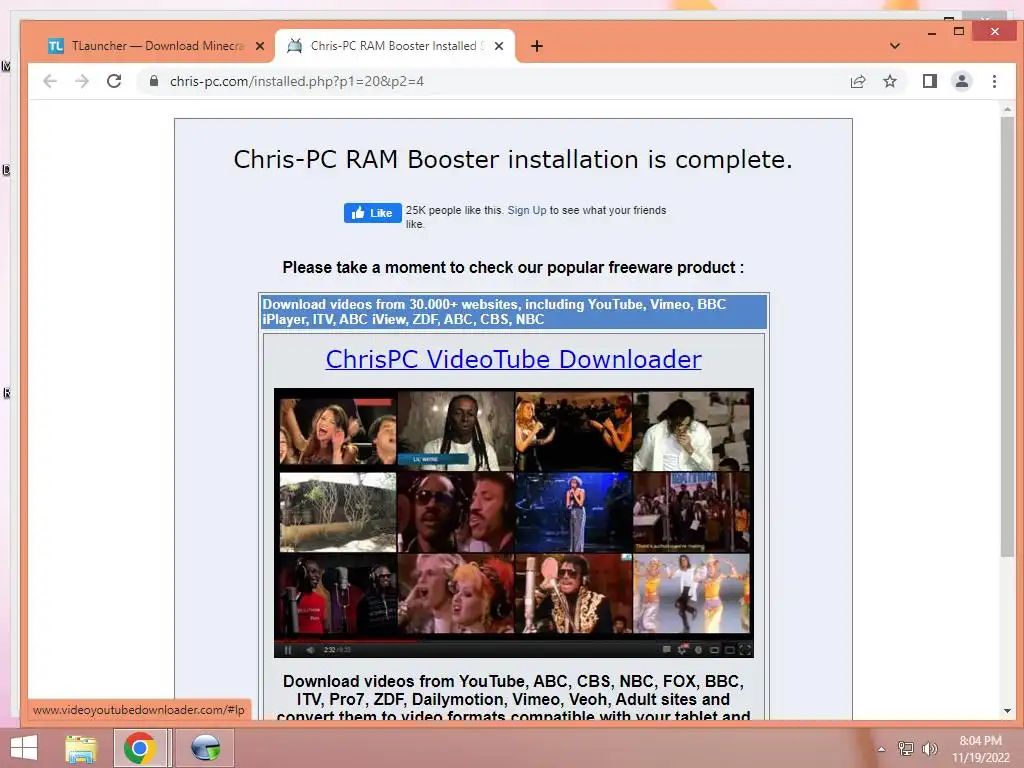Pause the video preview player

[x=288, y=649]
